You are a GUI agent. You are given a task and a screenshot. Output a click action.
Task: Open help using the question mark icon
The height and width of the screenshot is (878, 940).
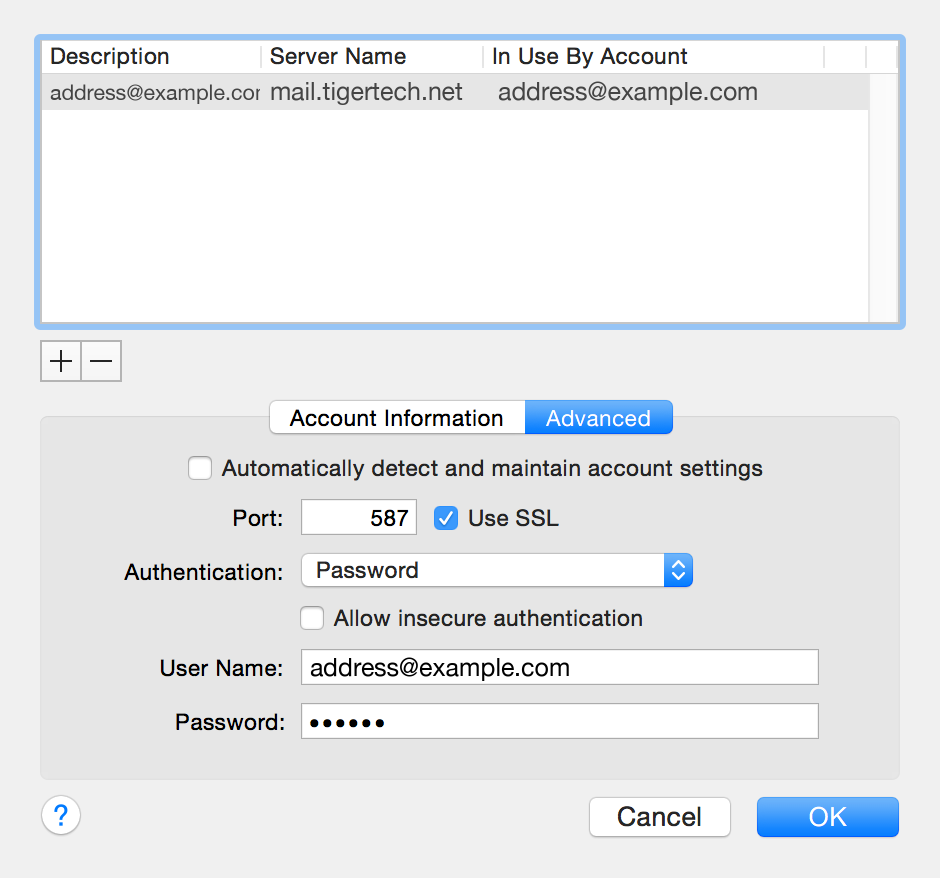(x=60, y=815)
